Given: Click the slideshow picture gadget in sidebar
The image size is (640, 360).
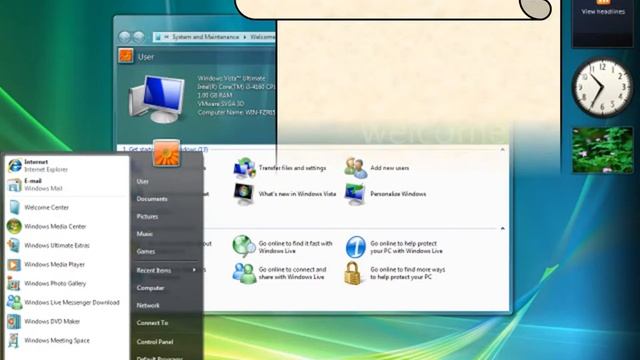Looking at the screenshot, I should [602, 150].
